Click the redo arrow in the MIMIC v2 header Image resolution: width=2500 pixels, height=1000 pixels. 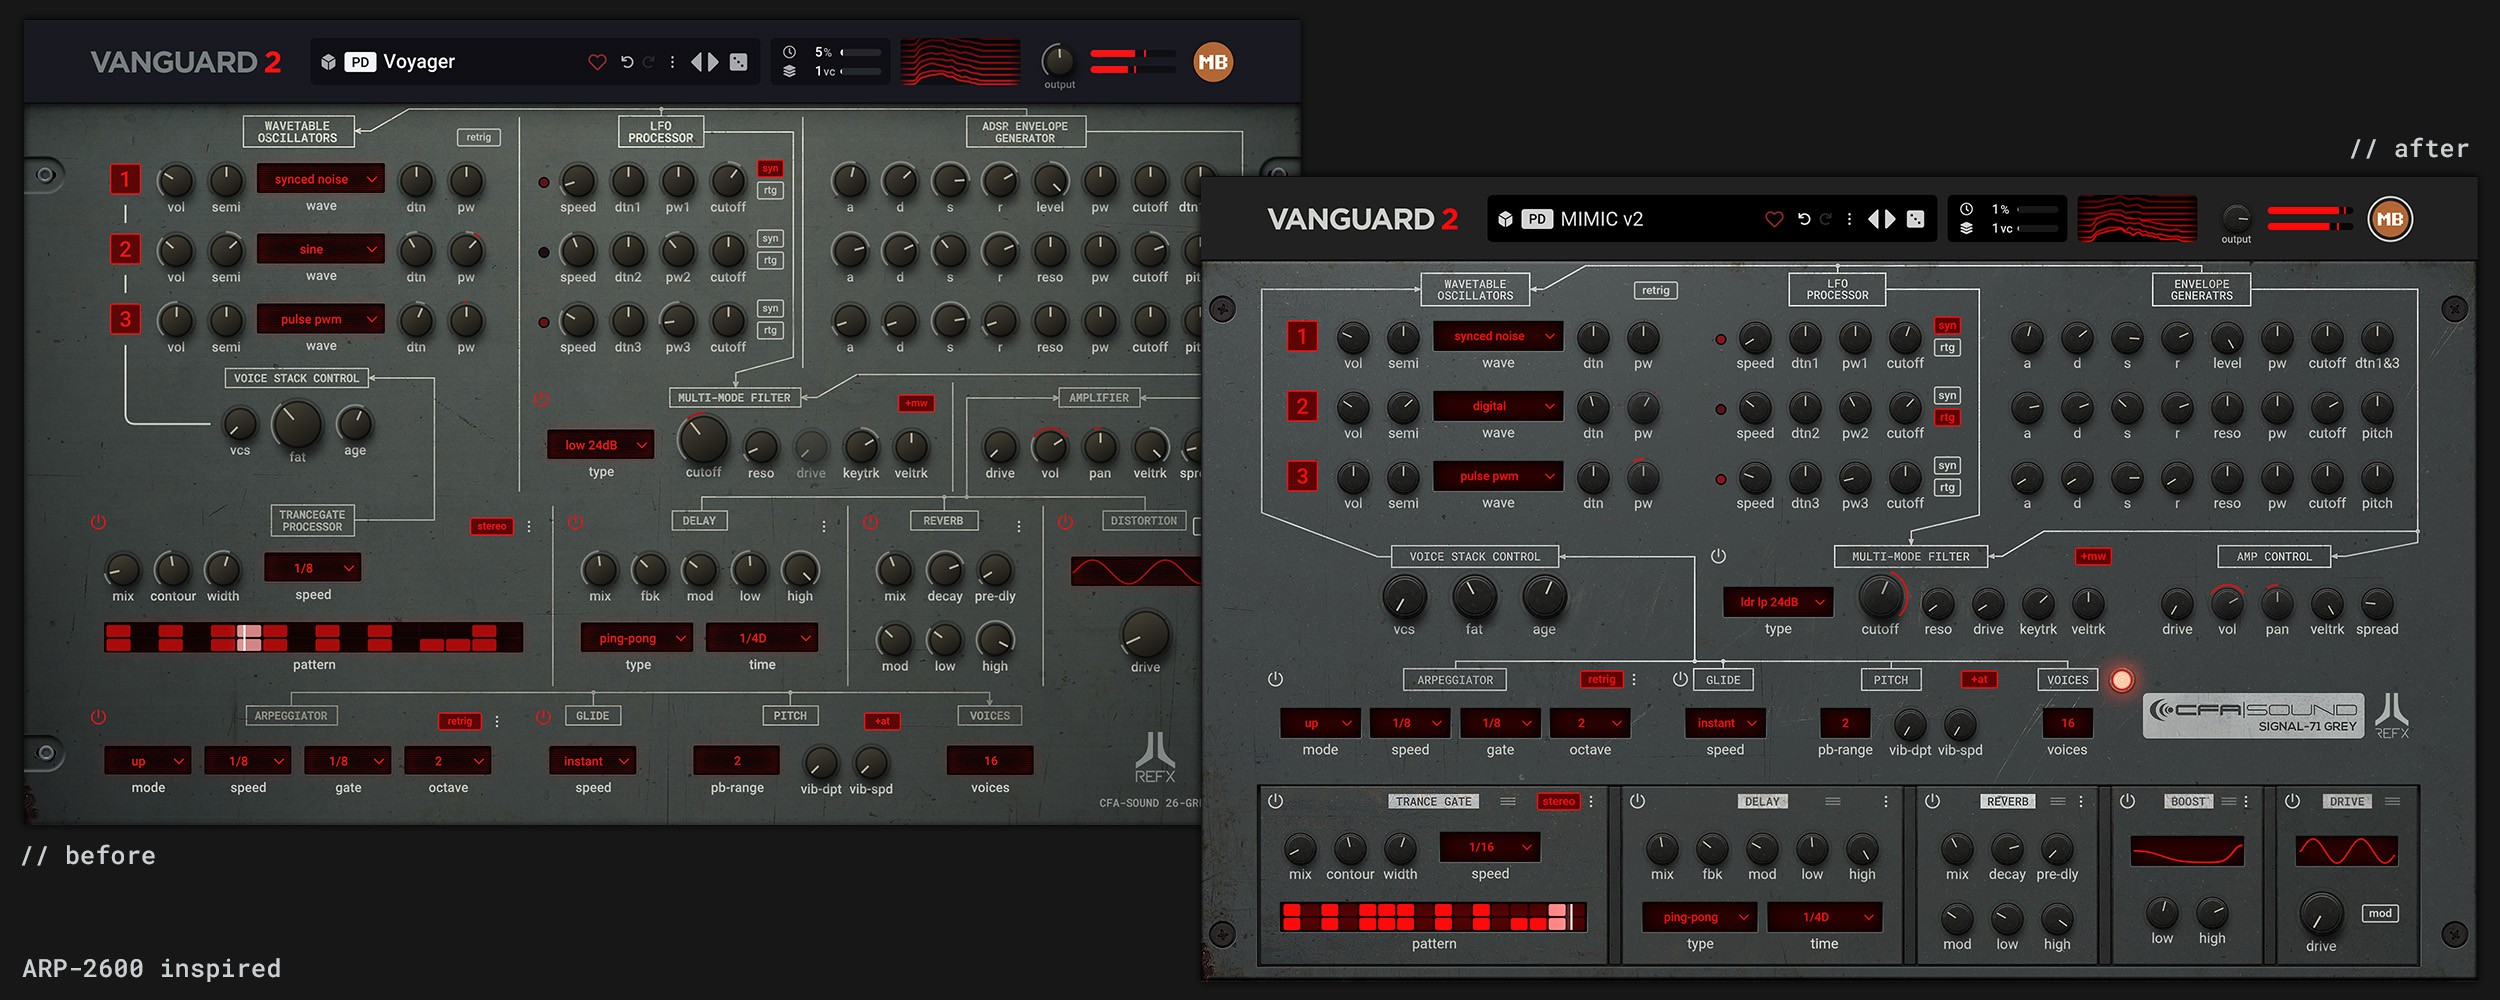[x=1826, y=219]
